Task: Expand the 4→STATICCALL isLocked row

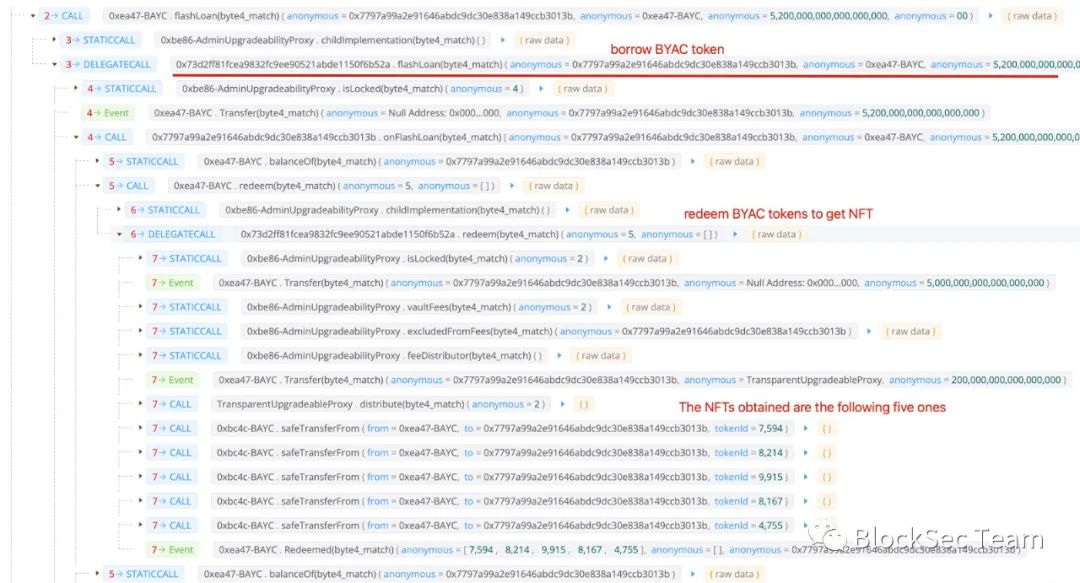Action: (x=76, y=89)
